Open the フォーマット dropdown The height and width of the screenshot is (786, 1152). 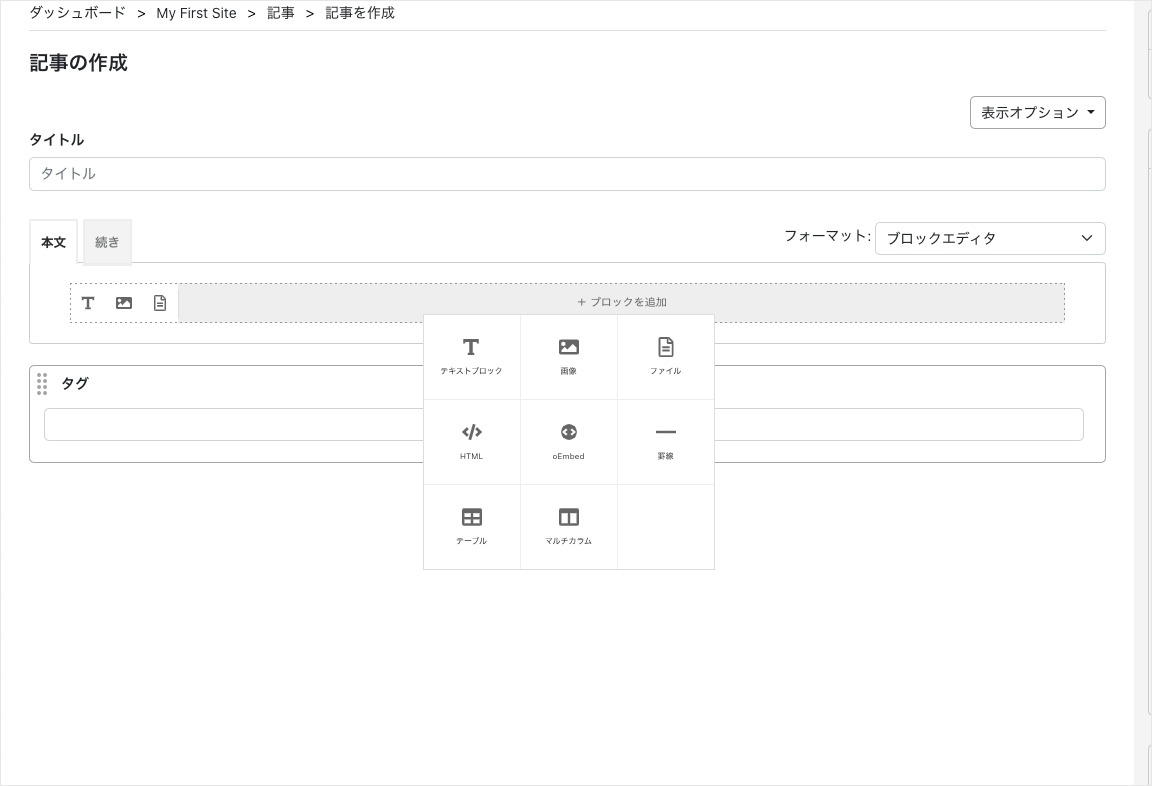tap(989, 238)
